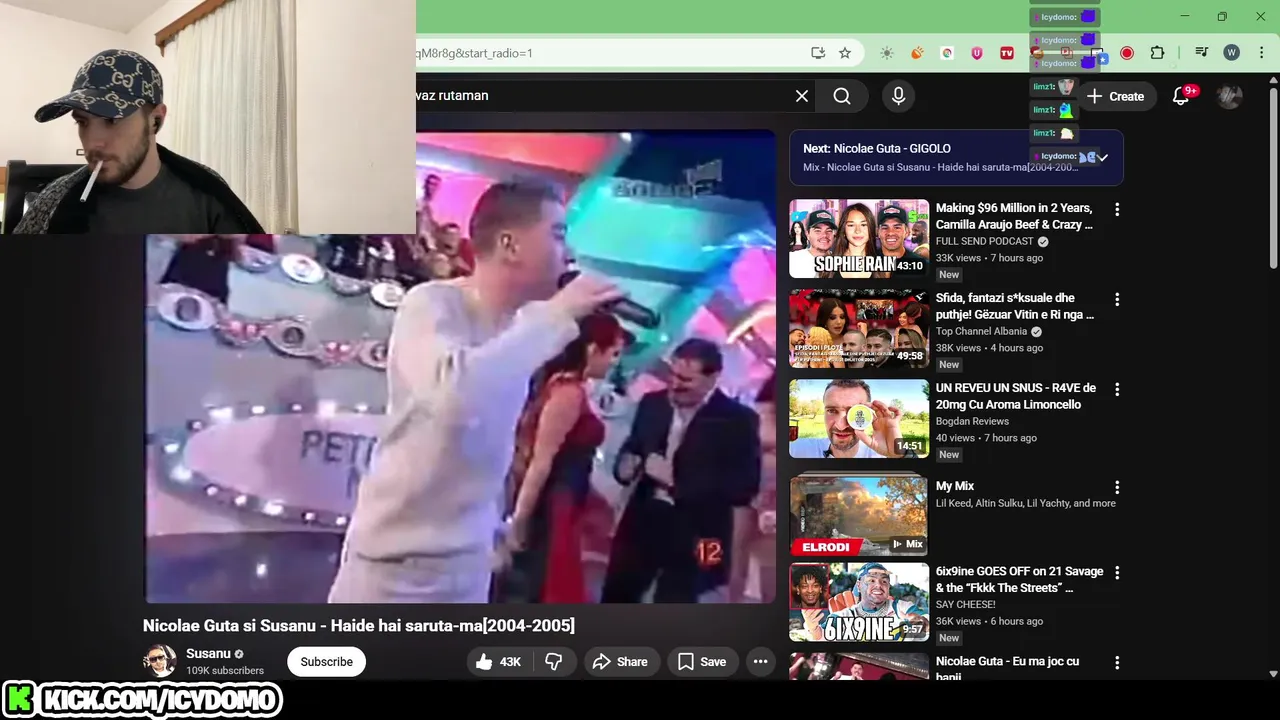The height and width of the screenshot is (720, 1280).
Task: Open the Extensions puzzle piece menu
Action: click(1157, 53)
